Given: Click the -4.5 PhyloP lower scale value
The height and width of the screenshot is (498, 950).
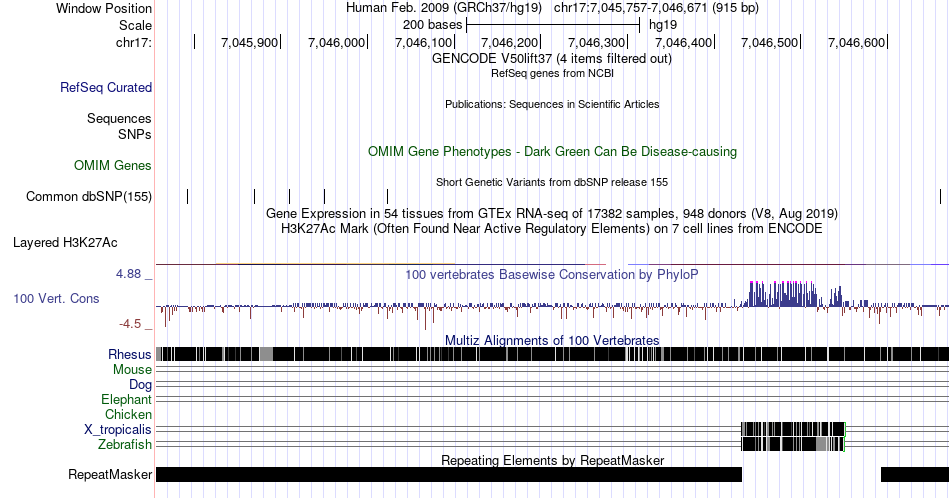Looking at the screenshot, I should click(x=130, y=324).
